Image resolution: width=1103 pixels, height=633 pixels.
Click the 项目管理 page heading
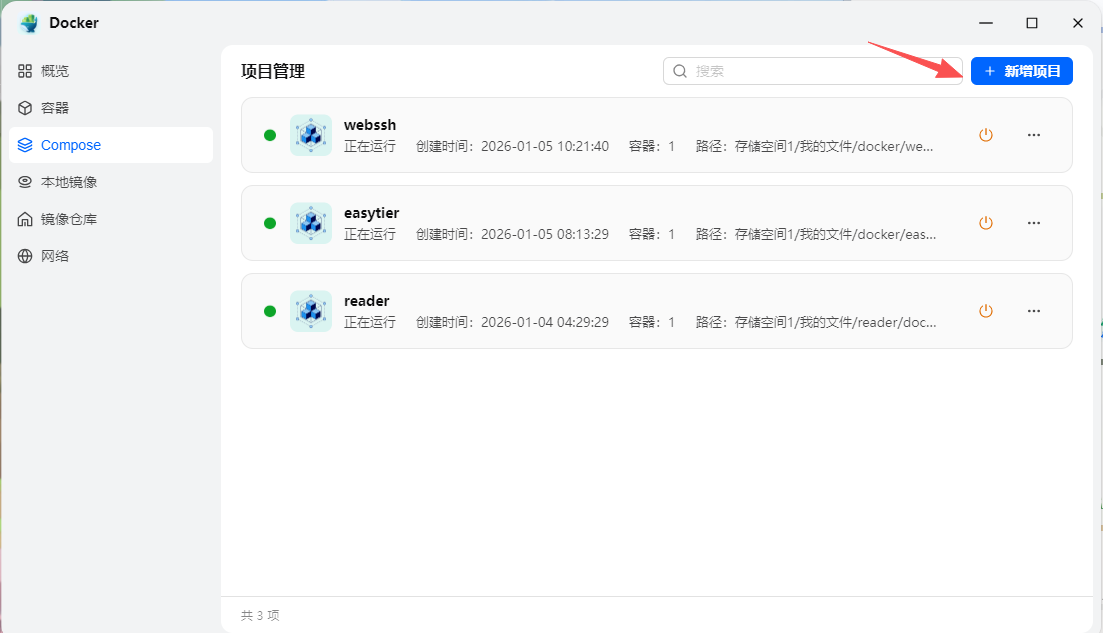pos(273,72)
